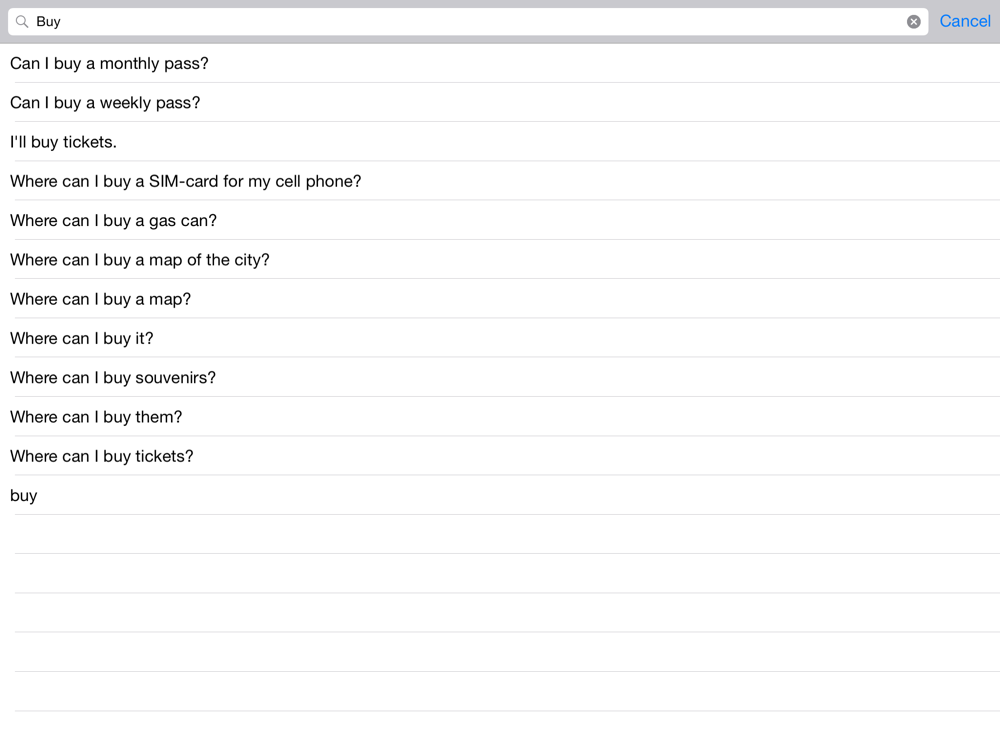Click the fourth empty row below results
The height and width of the screenshot is (730, 1000).
coord(500,652)
